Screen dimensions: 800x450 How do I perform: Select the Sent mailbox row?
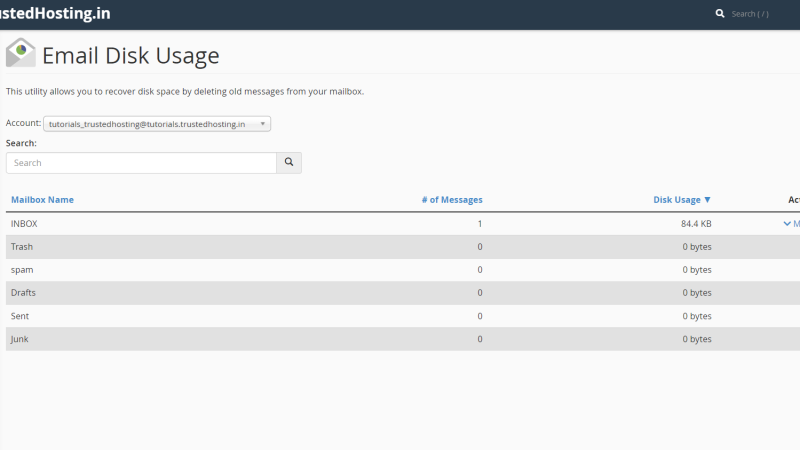click(x=403, y=316)
